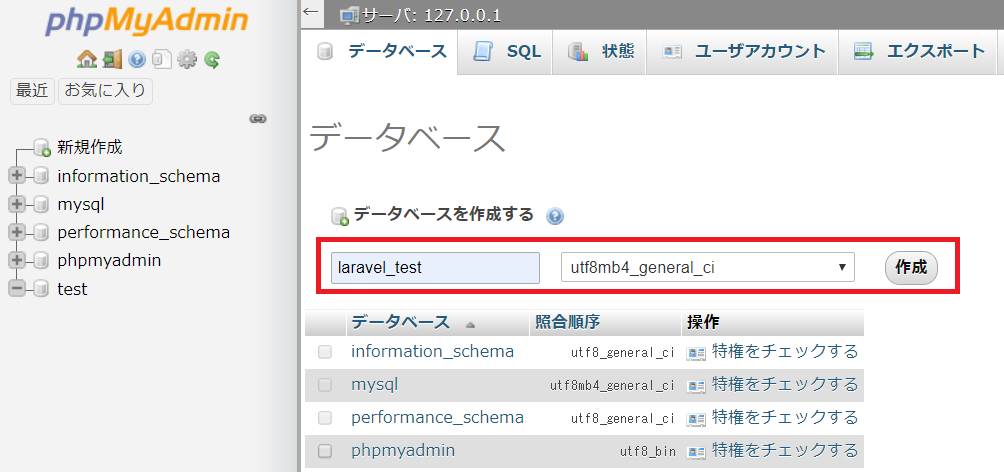The image size is (1004, 472).
Task: Click 新規作成 in the sidebar
Action: click(90, 148)
